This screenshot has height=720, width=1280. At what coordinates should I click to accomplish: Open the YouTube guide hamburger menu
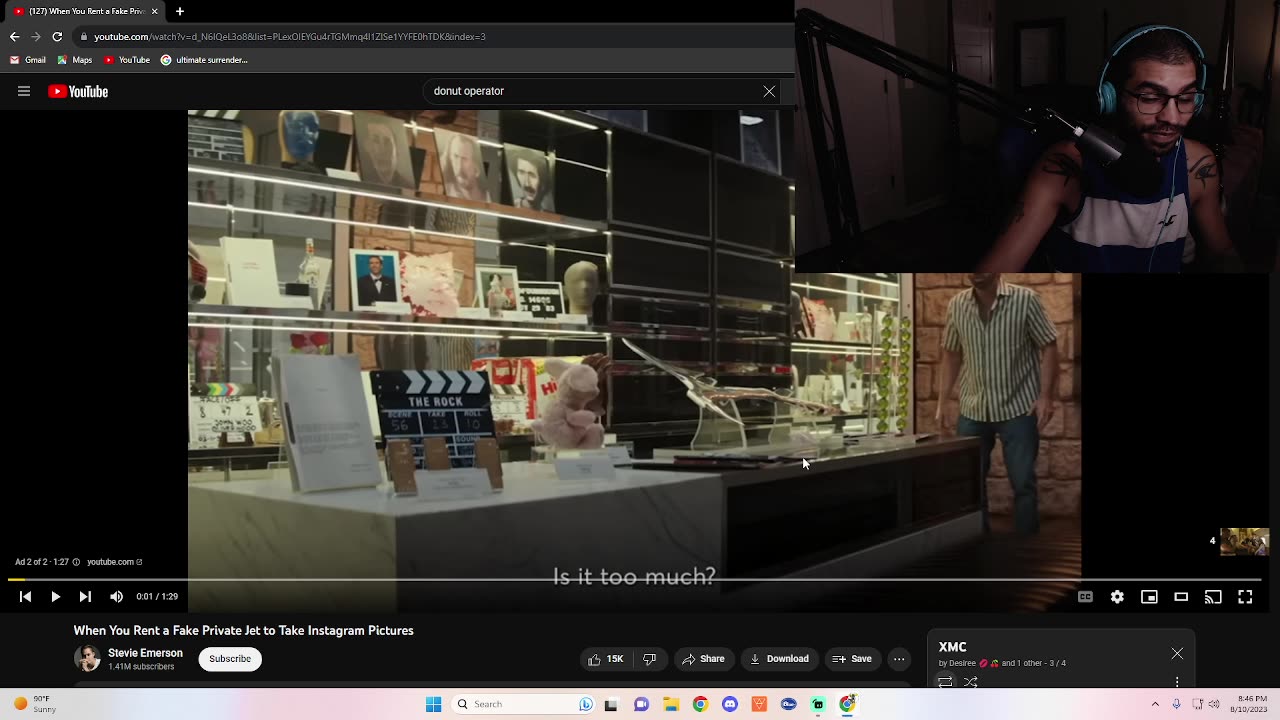pyautogui.click(x=24, y=91)
